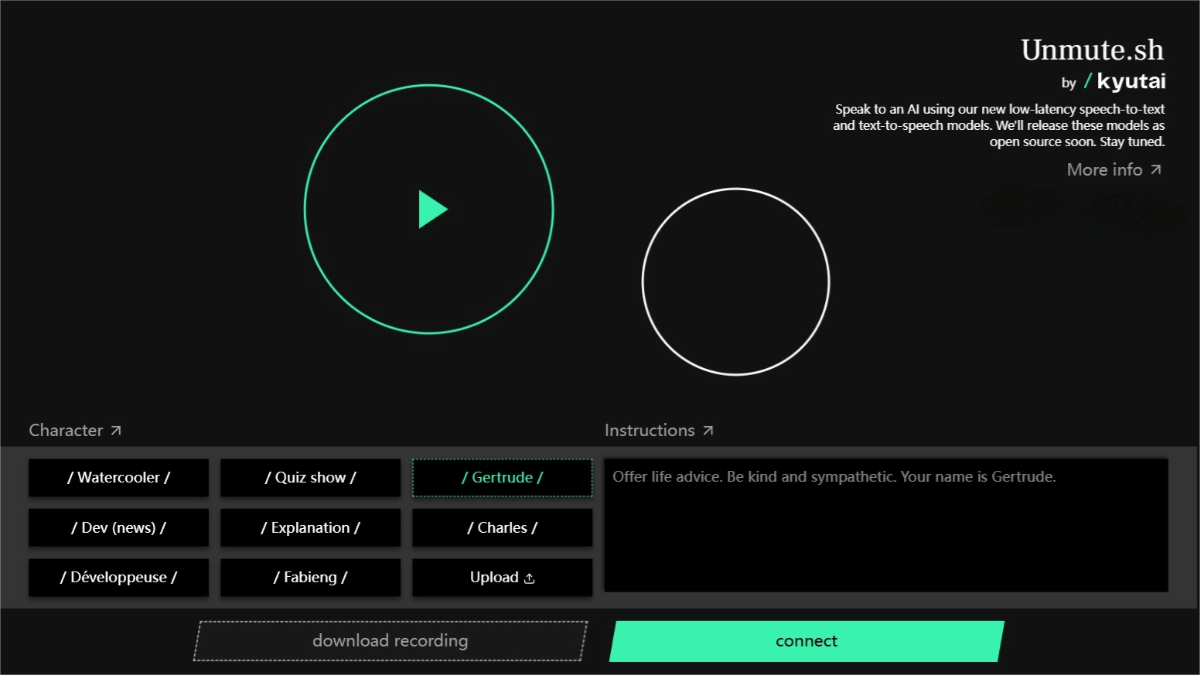Choose the Gertrude character option
The width and height of the screenshot is (1200, 675).
pyautogui.click(x=502, y=478)
